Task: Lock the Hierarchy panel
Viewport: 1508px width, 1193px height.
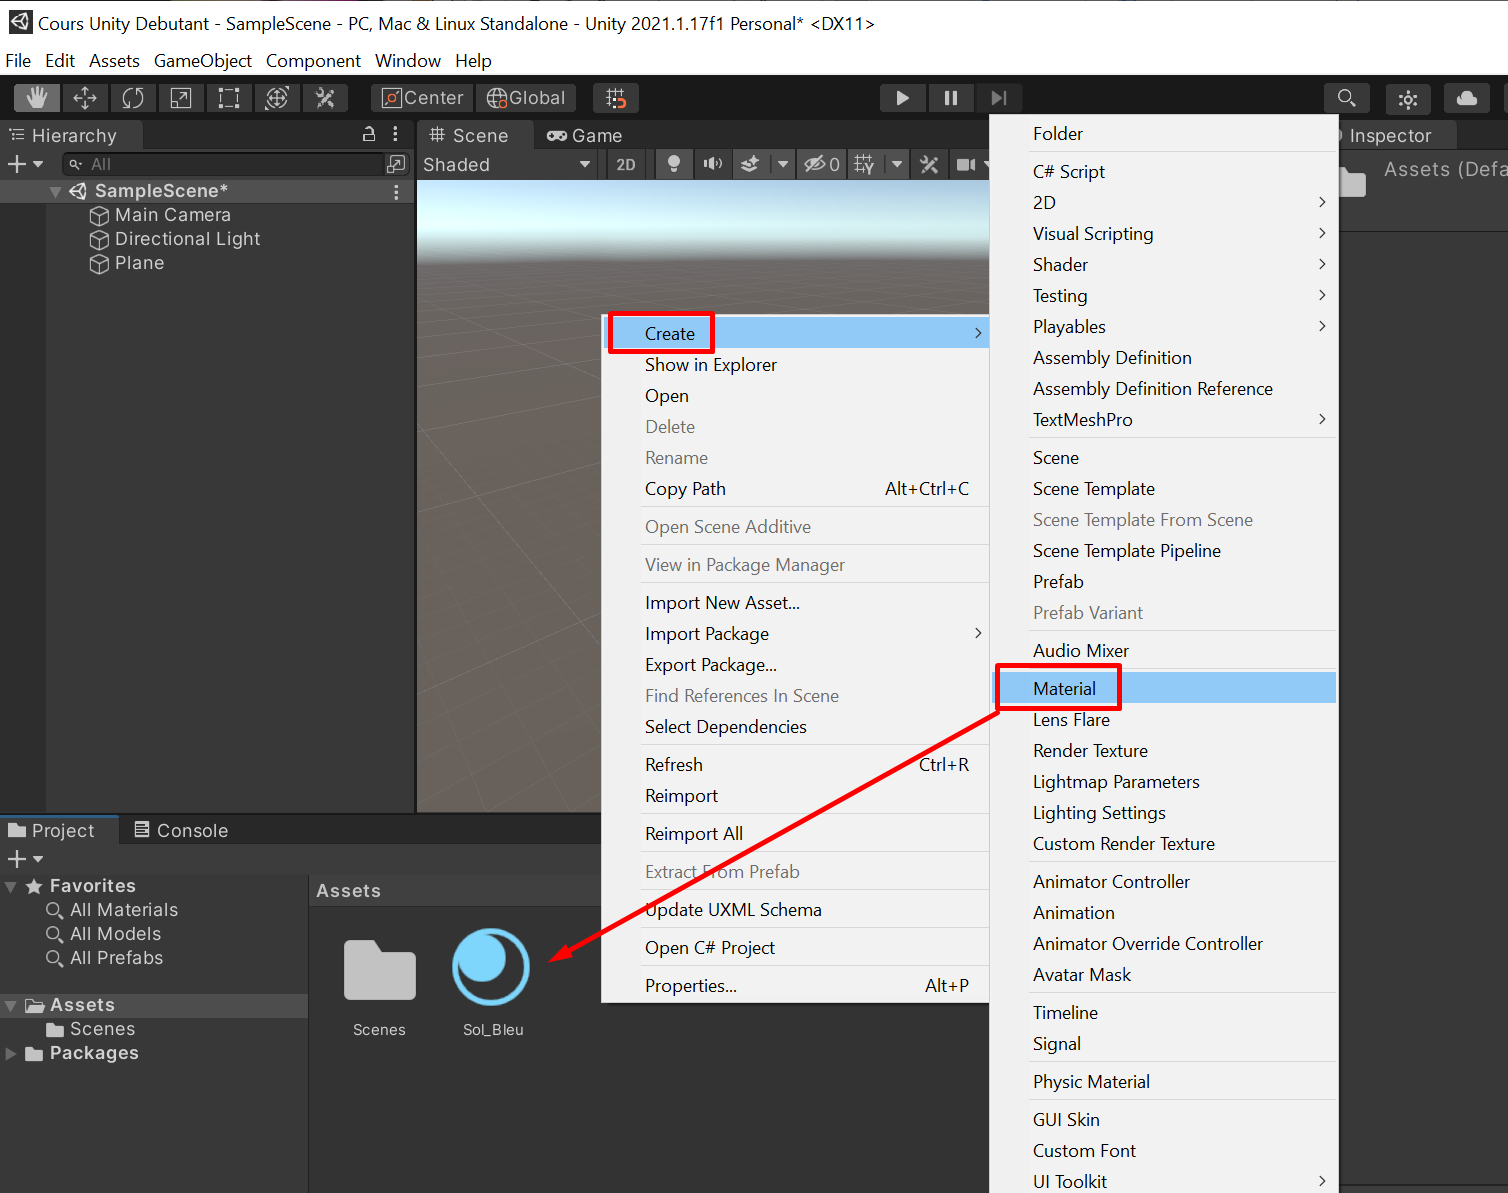Action: click(369, 134)
